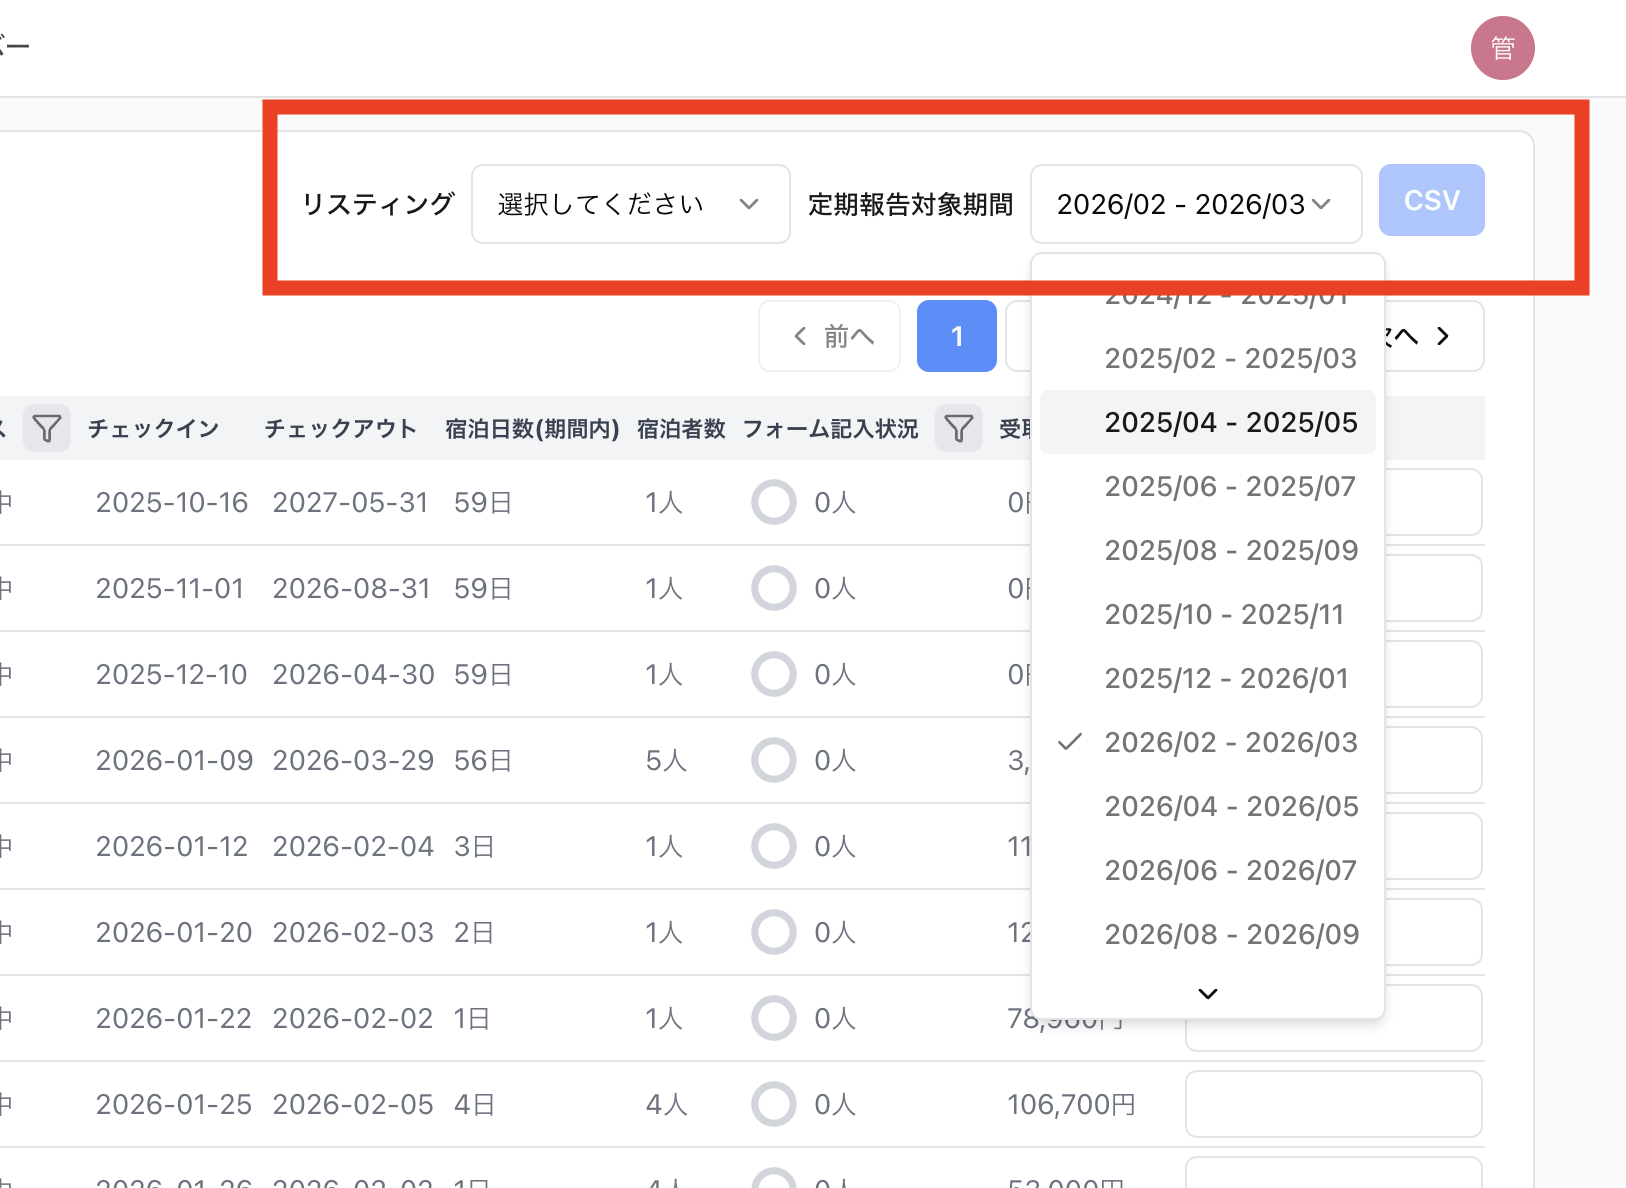Viewport: 1626px width, 1188px height.
Task: Click the down chevron to show more periods
Action: 1207,993
